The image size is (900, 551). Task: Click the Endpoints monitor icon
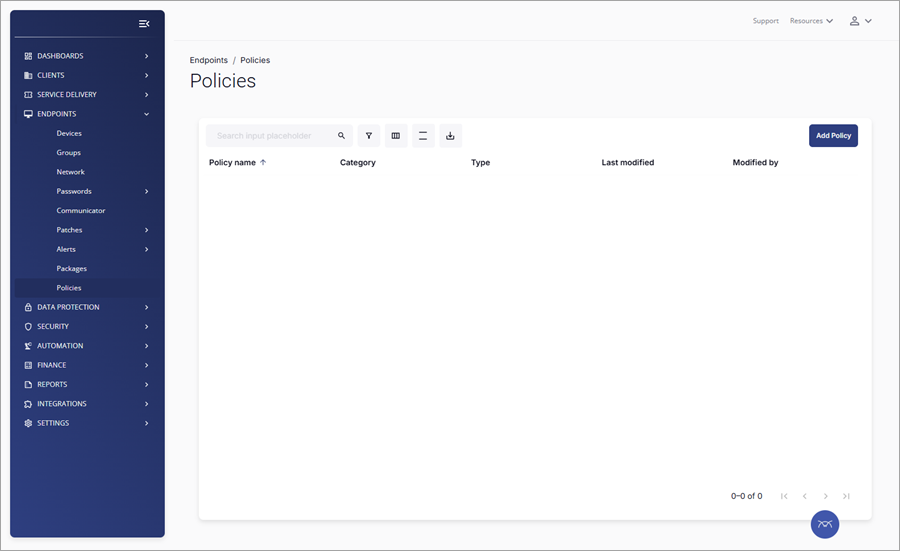28,114
